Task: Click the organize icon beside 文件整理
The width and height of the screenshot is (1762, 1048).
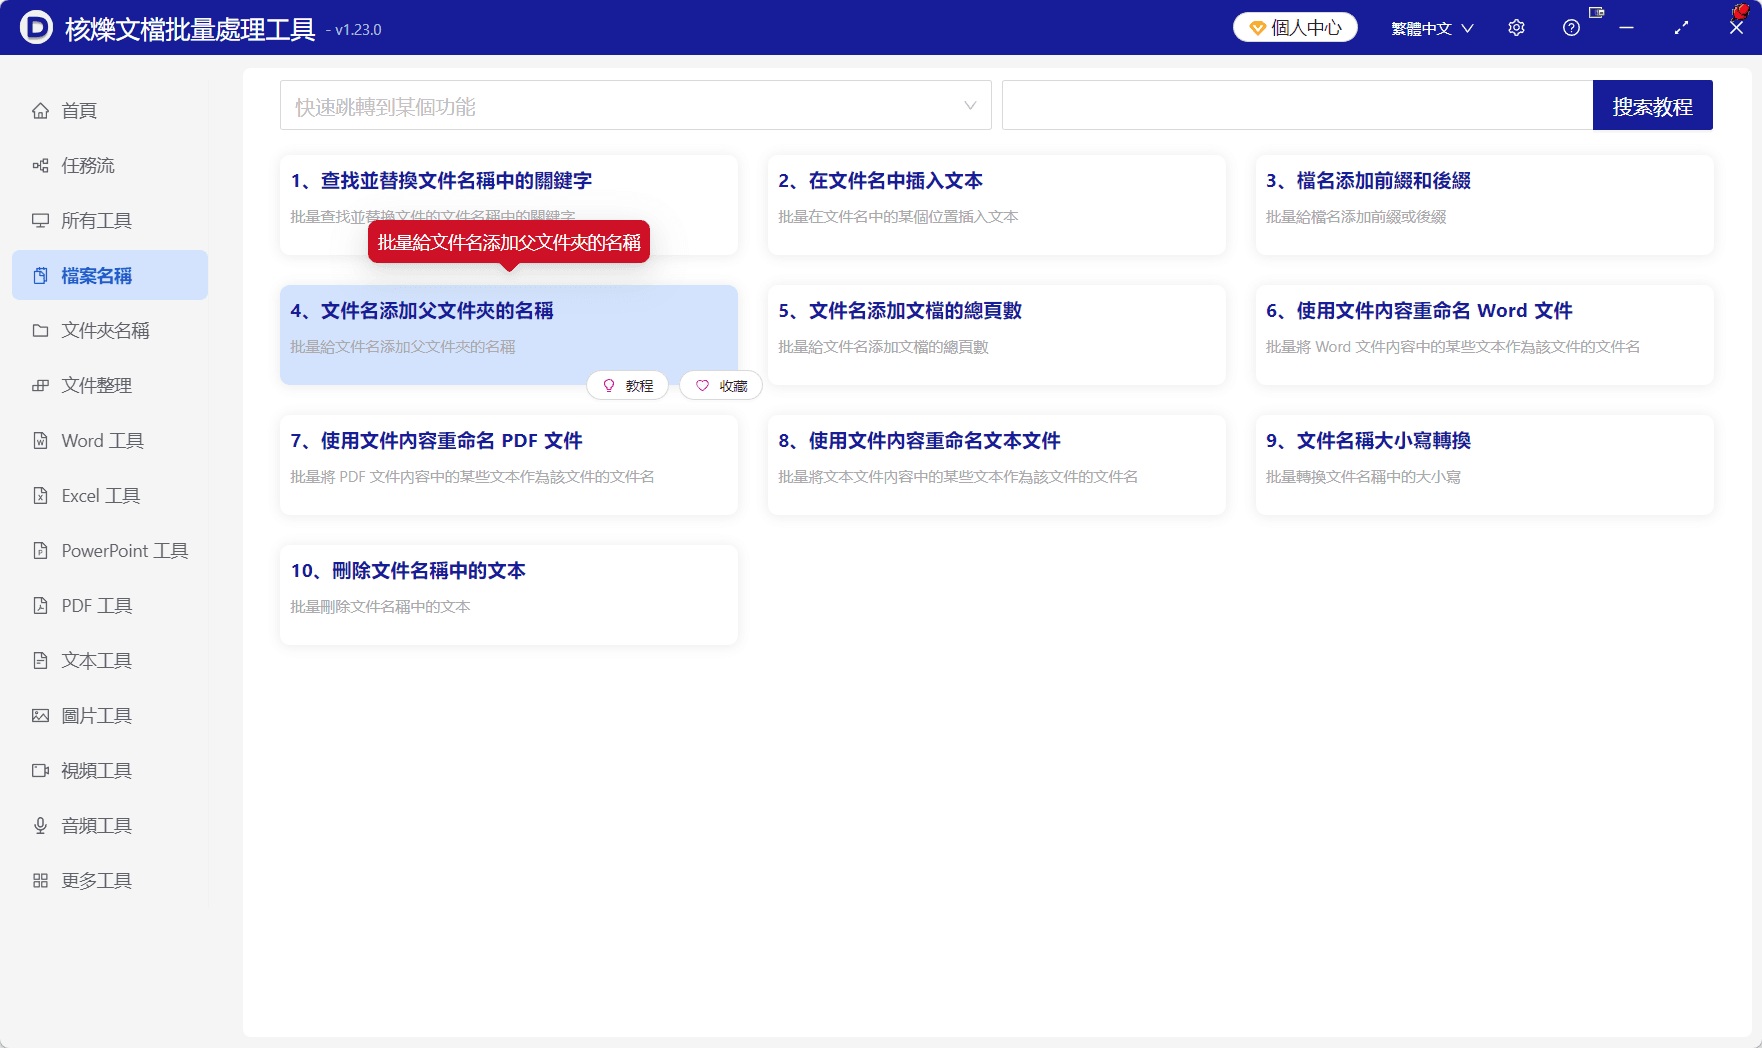Action: point(40,386)
